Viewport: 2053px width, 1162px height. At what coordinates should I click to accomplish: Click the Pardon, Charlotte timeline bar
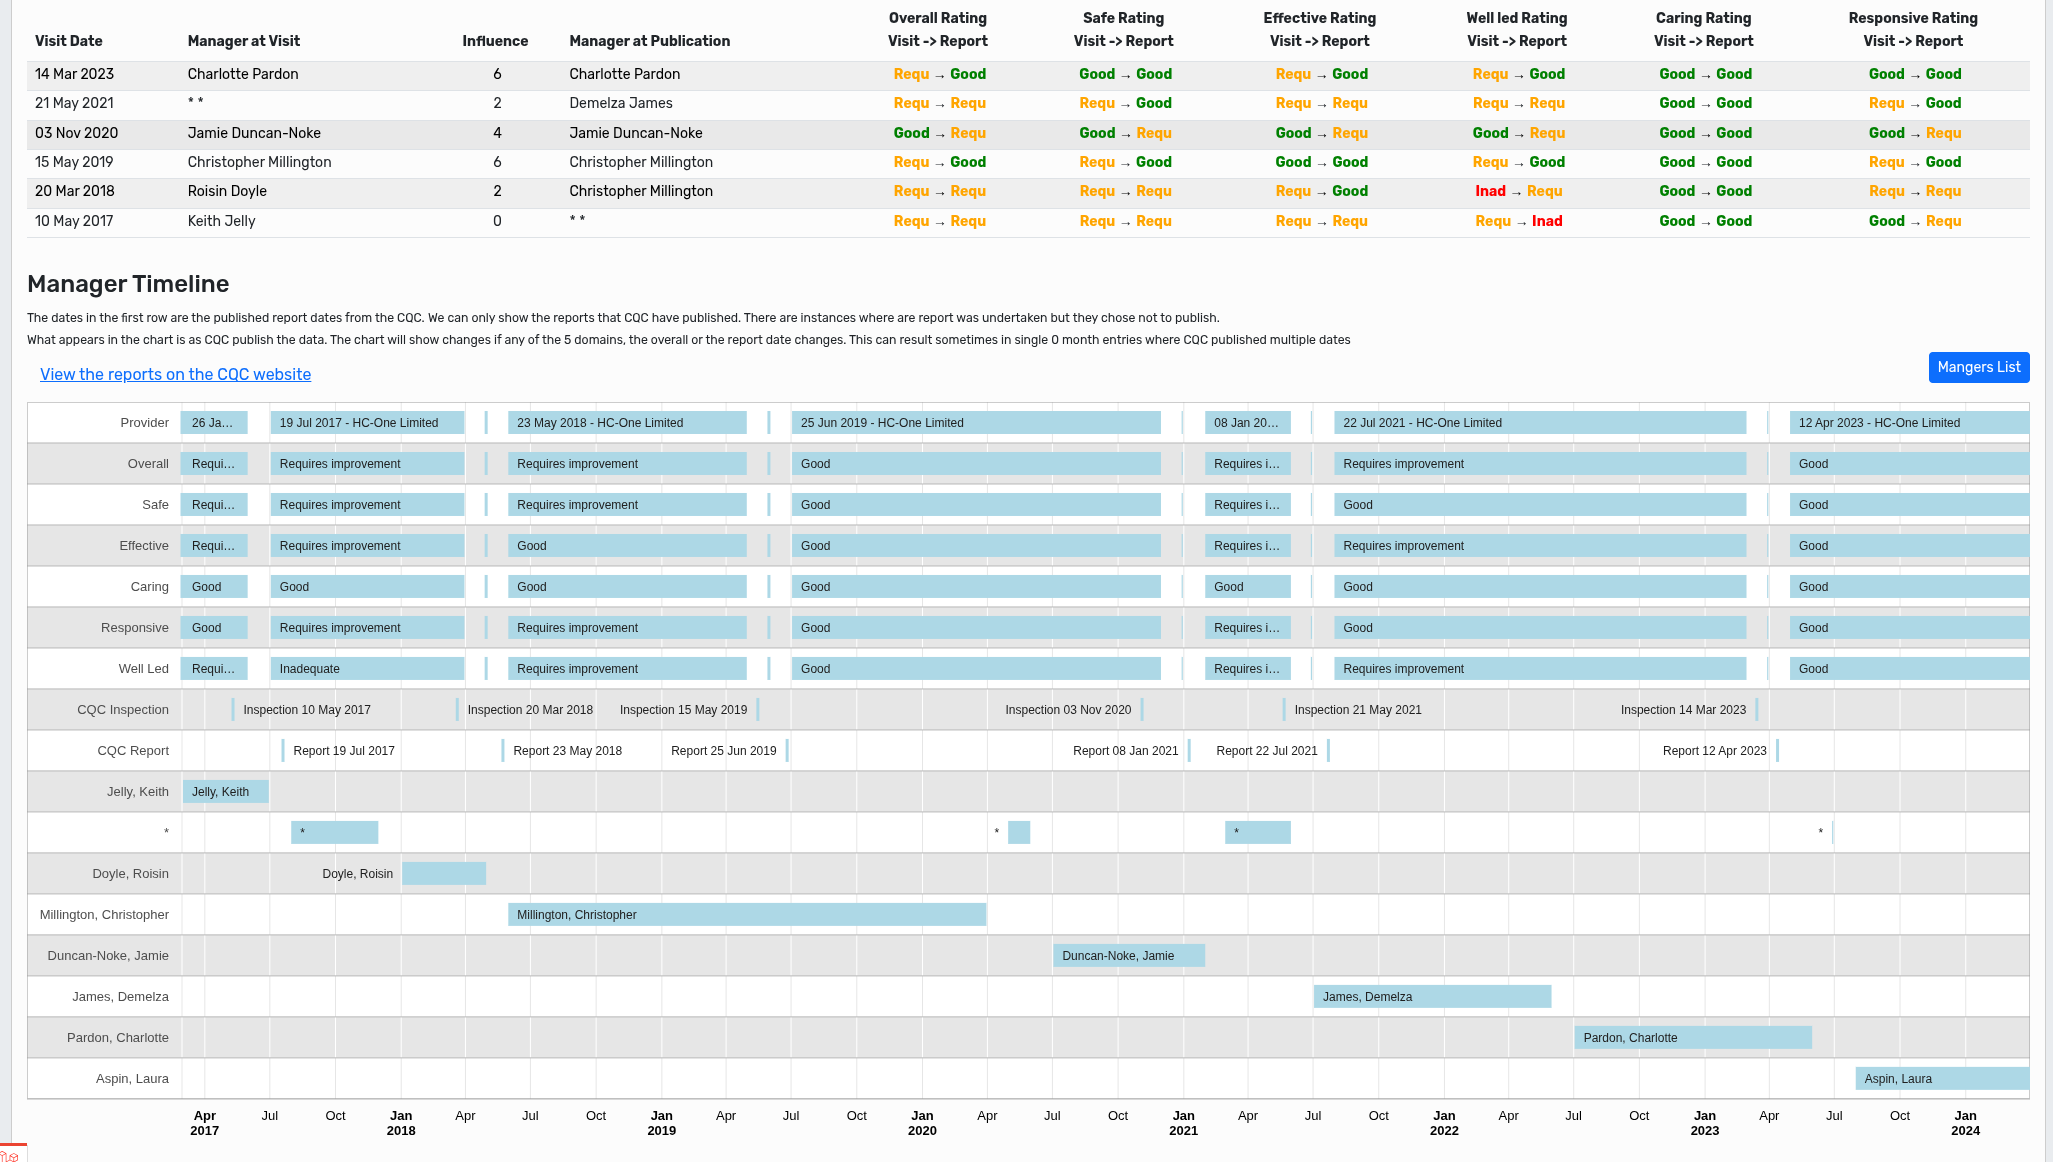coord(1692,1038)
